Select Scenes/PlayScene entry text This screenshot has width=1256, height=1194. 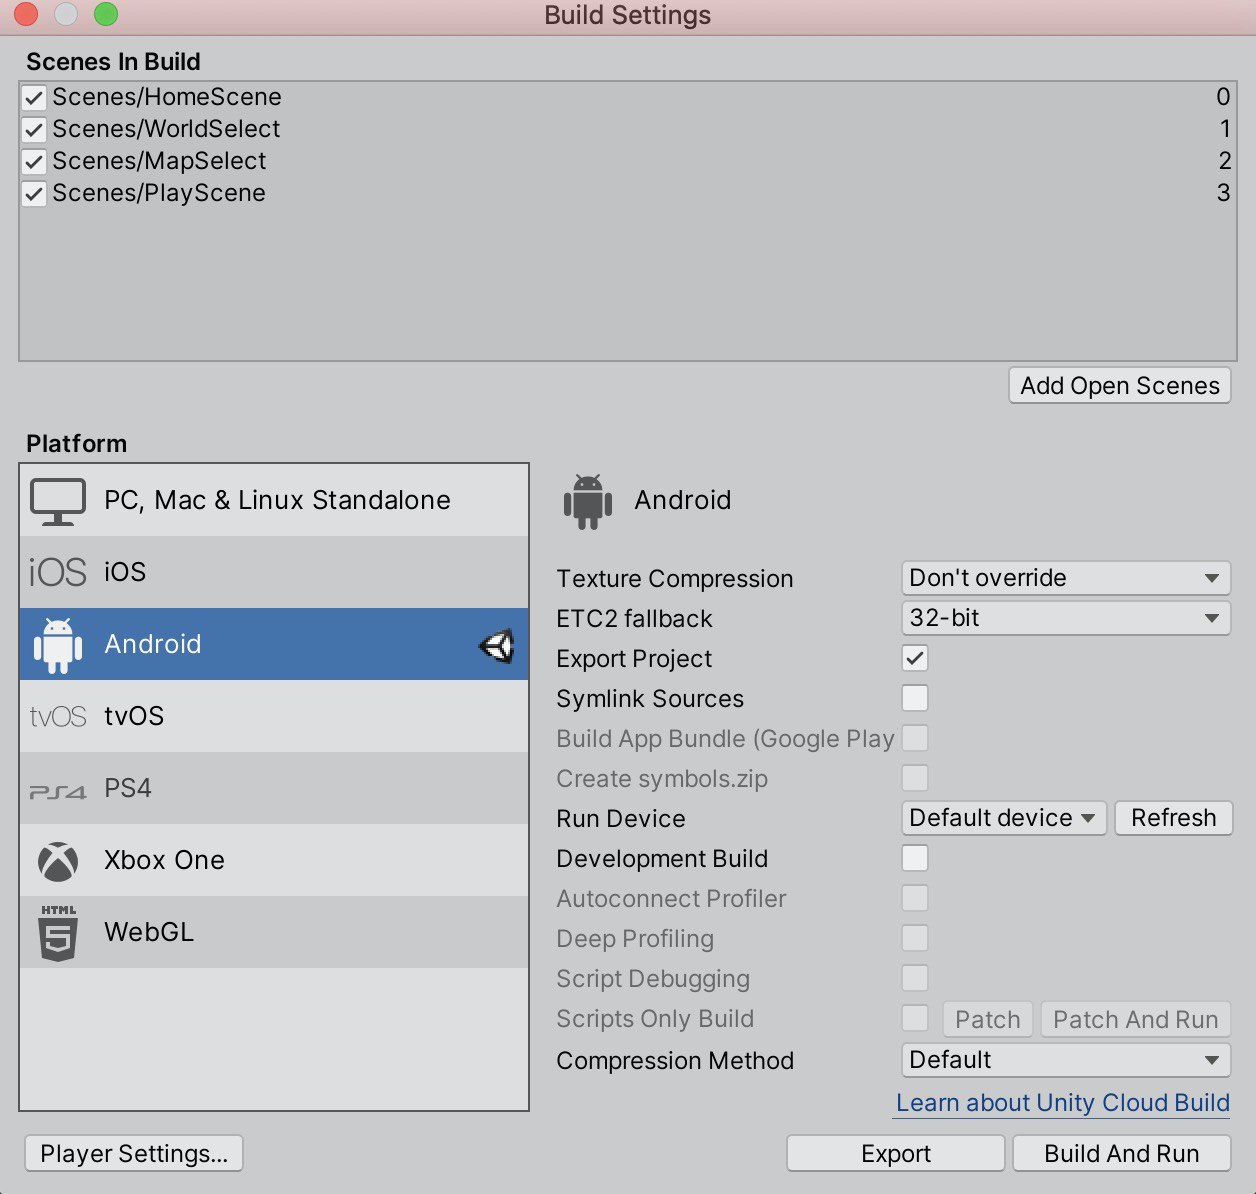(159, 193)
